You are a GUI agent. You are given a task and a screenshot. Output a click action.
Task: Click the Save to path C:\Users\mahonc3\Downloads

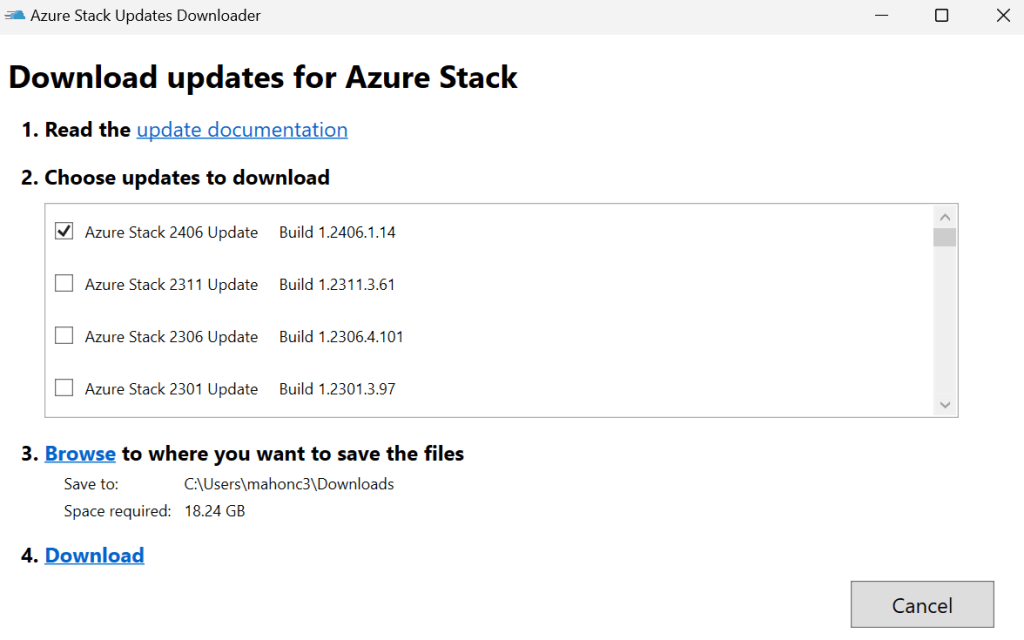tap(289, 484)
